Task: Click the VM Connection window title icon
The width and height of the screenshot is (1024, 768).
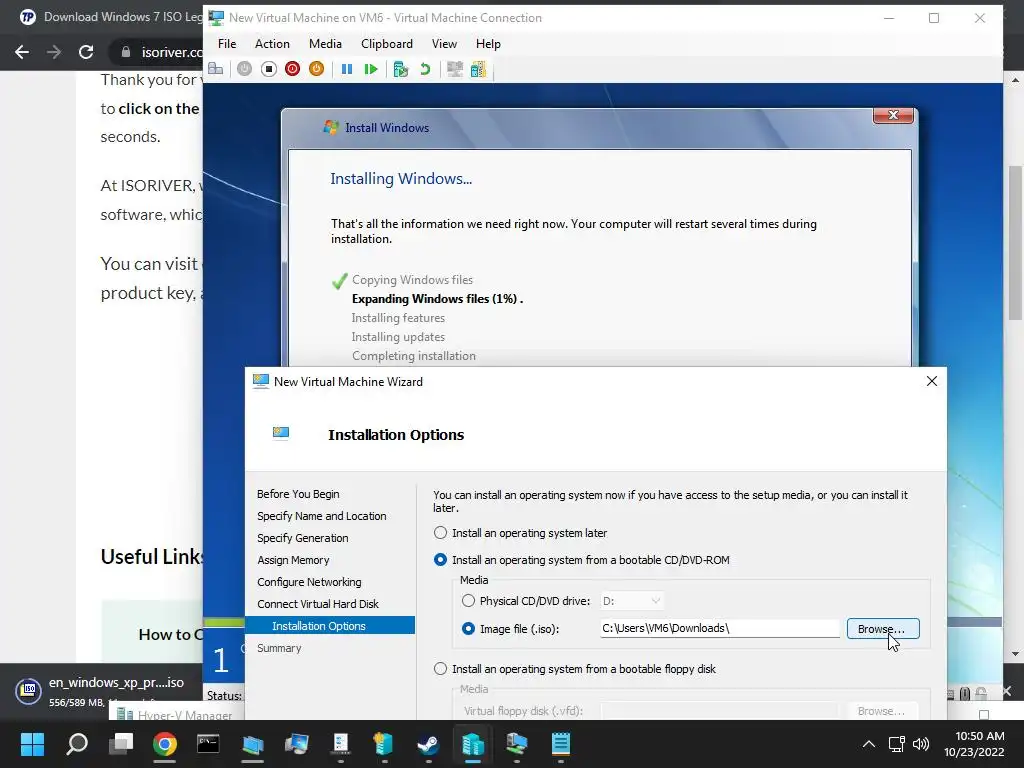Action: (216, 18)
